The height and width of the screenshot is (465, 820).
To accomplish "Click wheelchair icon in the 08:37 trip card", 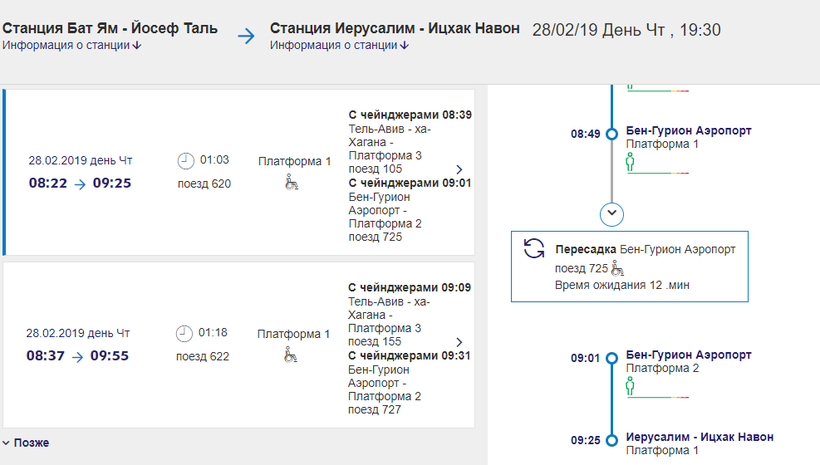I will [293, 353].
